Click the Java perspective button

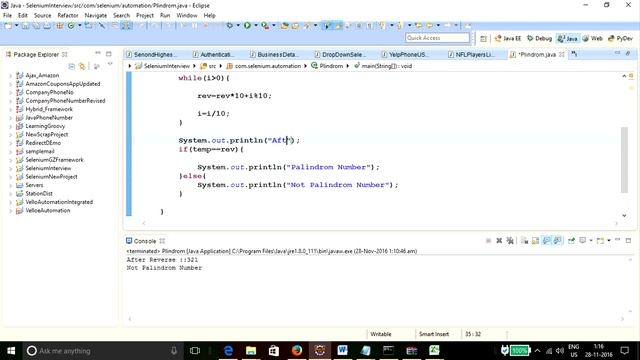[x=568, y=38]
